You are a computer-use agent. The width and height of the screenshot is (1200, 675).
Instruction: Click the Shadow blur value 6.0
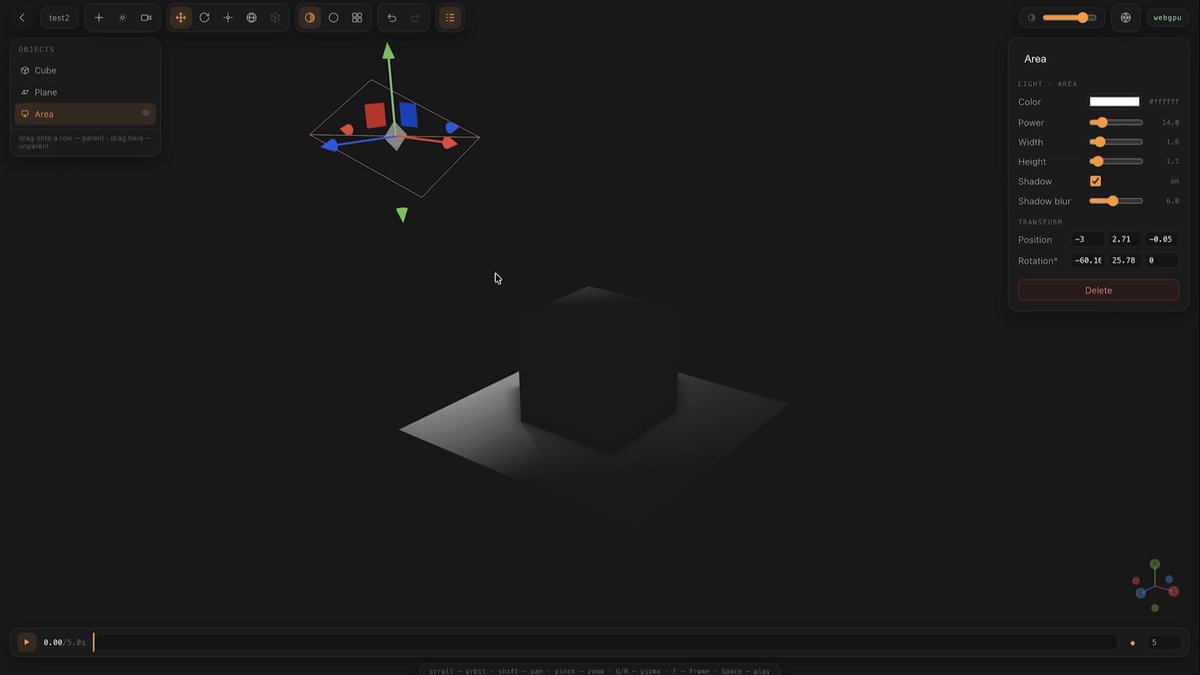coord(1172,201)
